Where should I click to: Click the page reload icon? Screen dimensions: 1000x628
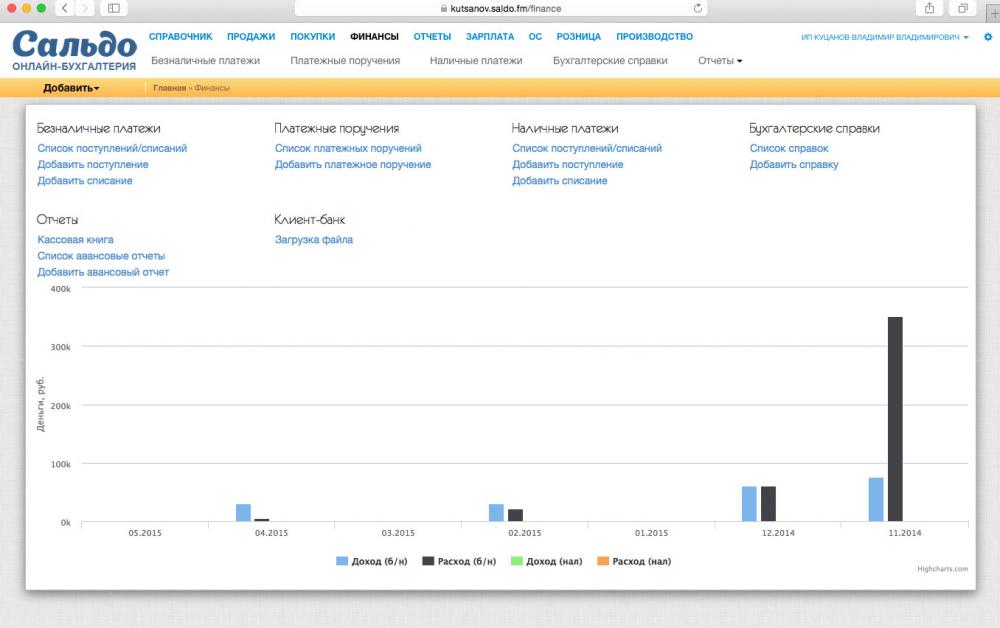coord(698,8)
